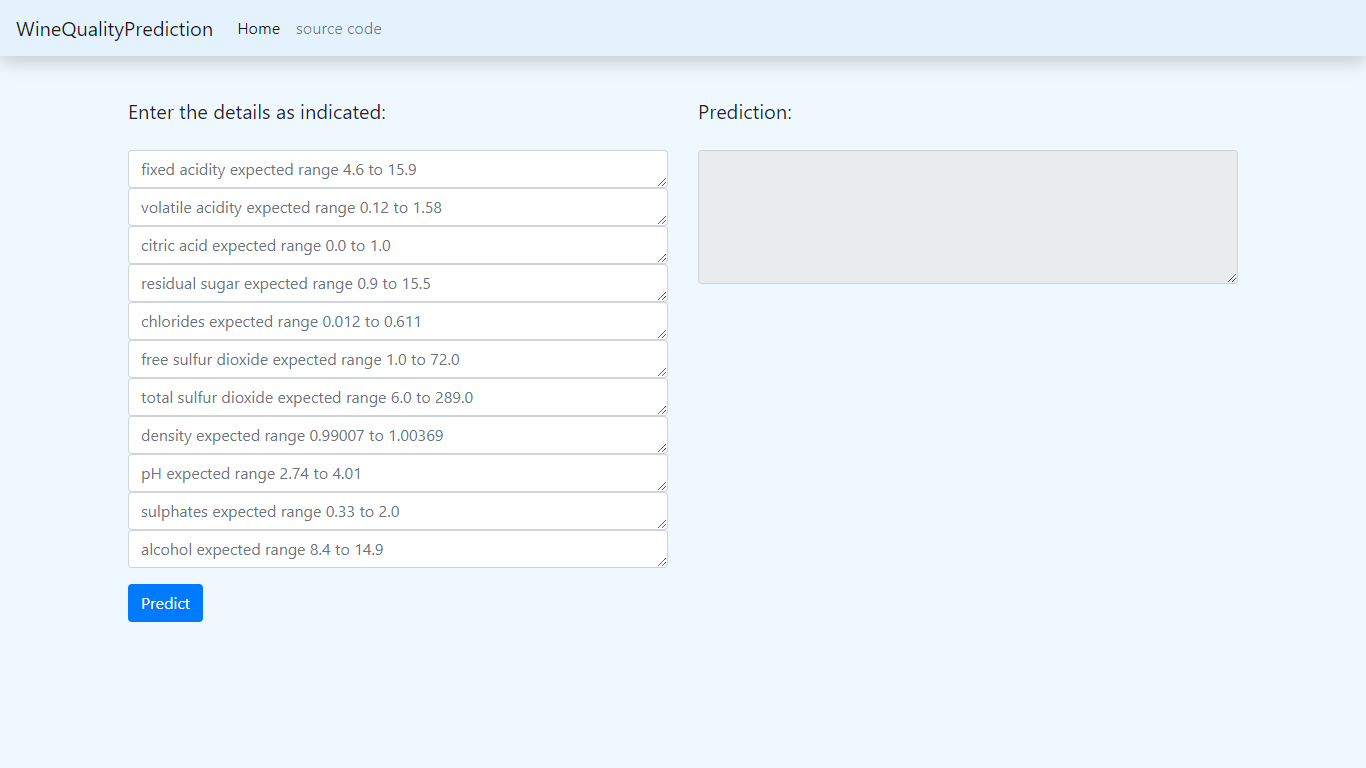Focus the citric acid input field
1366x768 pixels.
tap(398, 245)
